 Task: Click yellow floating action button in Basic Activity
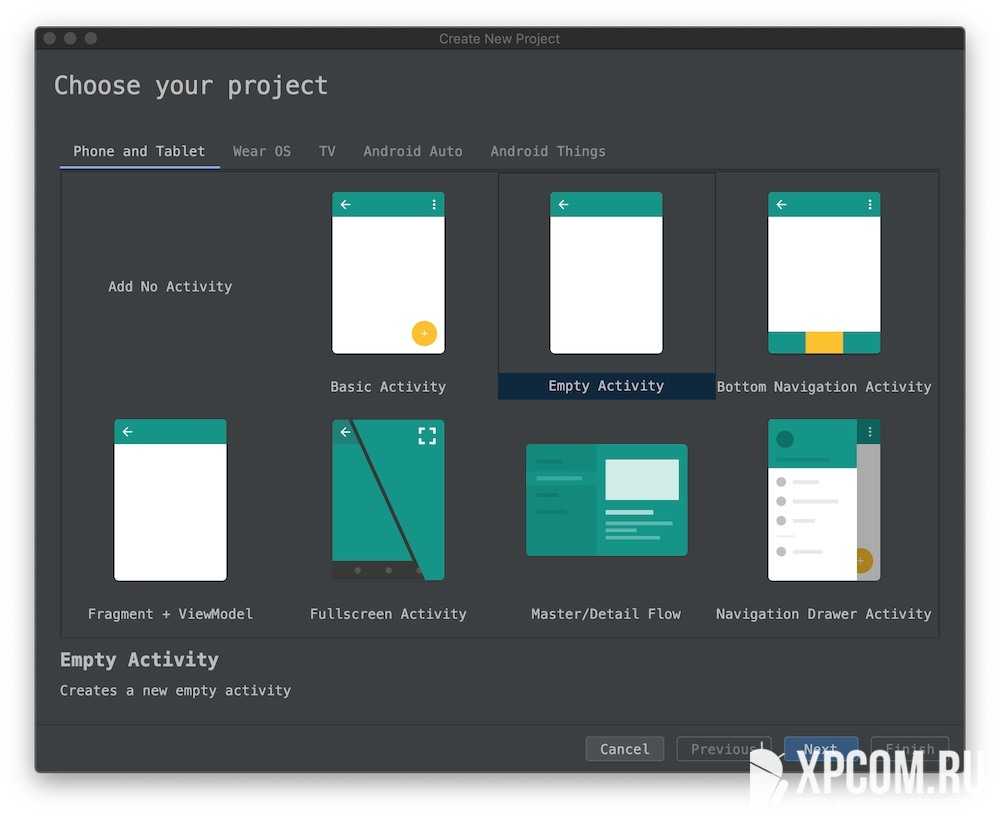click(424, 333)
